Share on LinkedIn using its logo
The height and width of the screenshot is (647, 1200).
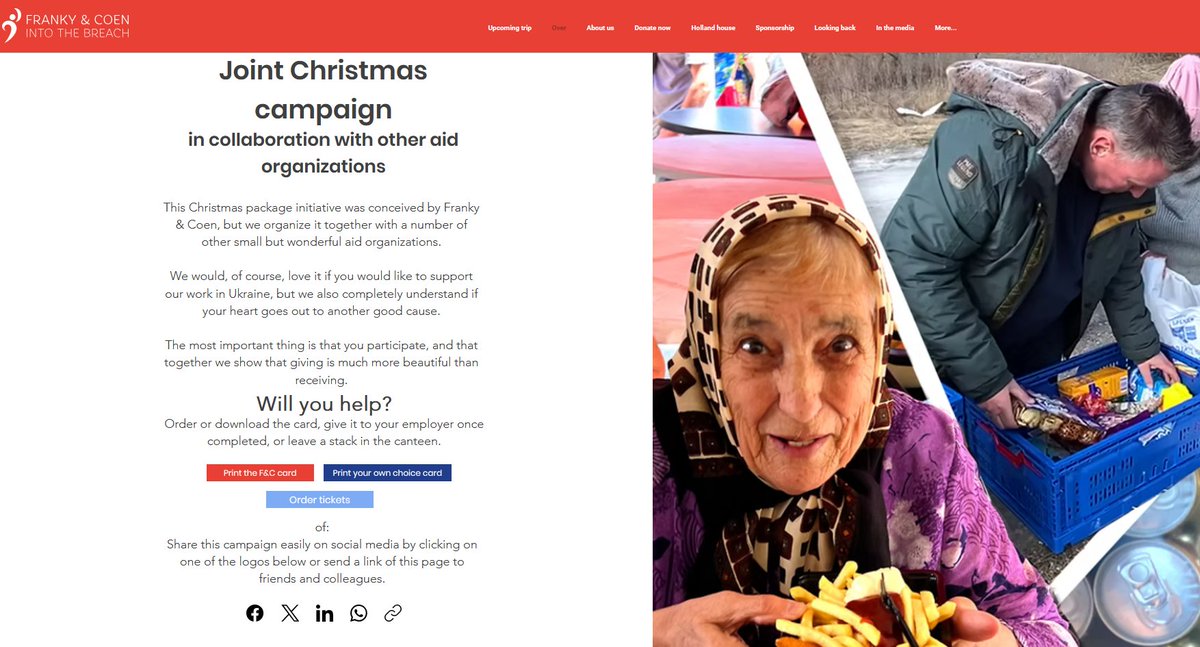324,613
